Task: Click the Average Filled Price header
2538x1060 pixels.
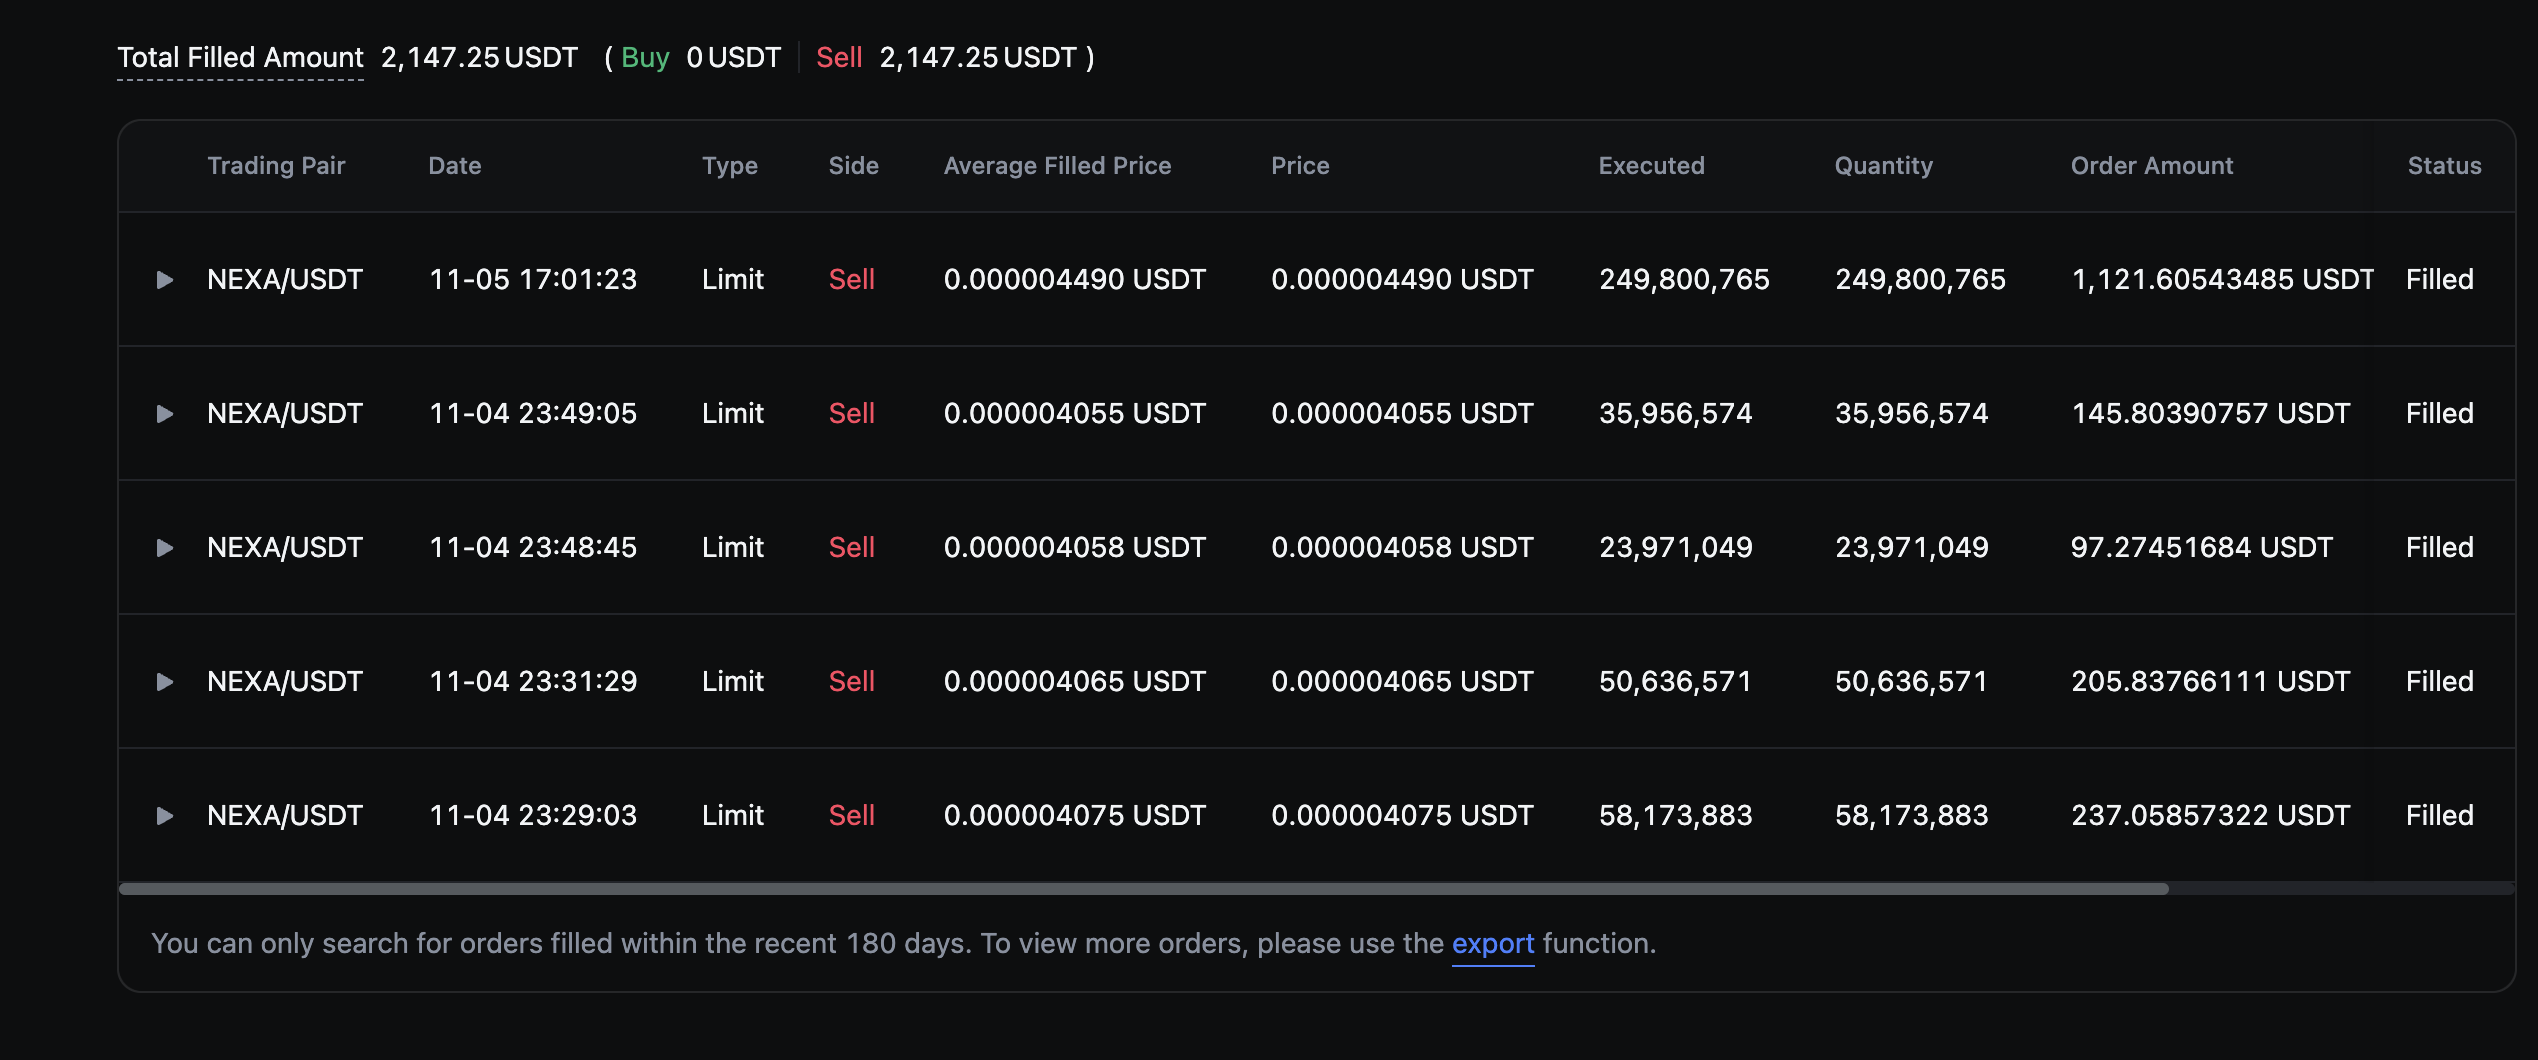Action: 1057,166
